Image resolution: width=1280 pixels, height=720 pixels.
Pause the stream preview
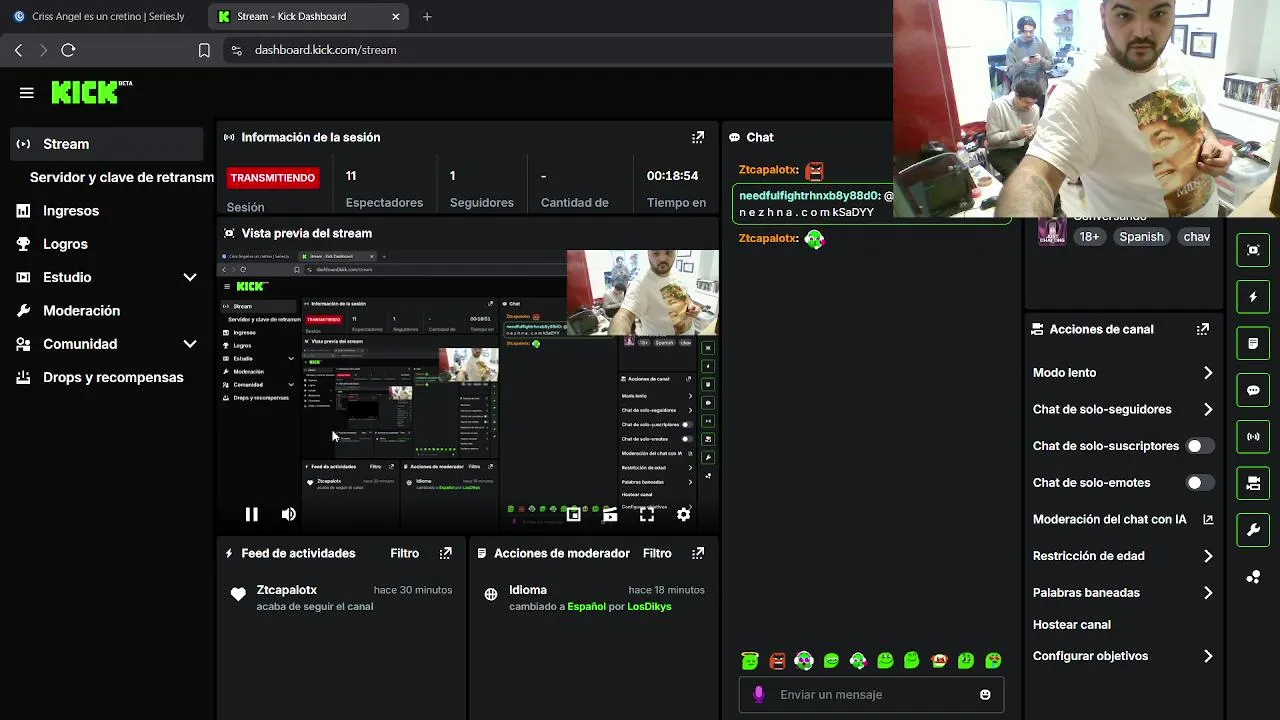point(251,514)
